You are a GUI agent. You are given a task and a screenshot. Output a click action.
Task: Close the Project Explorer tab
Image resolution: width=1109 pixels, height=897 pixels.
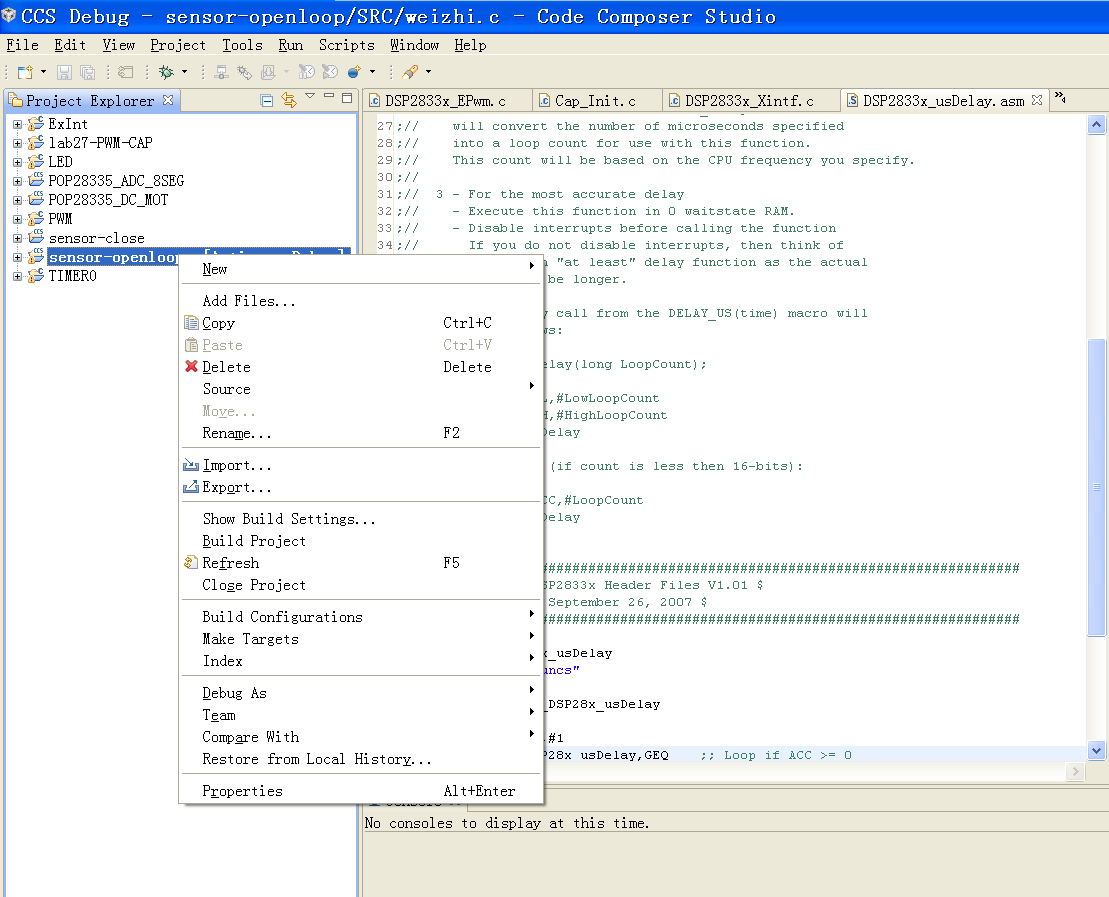(168, 100)
